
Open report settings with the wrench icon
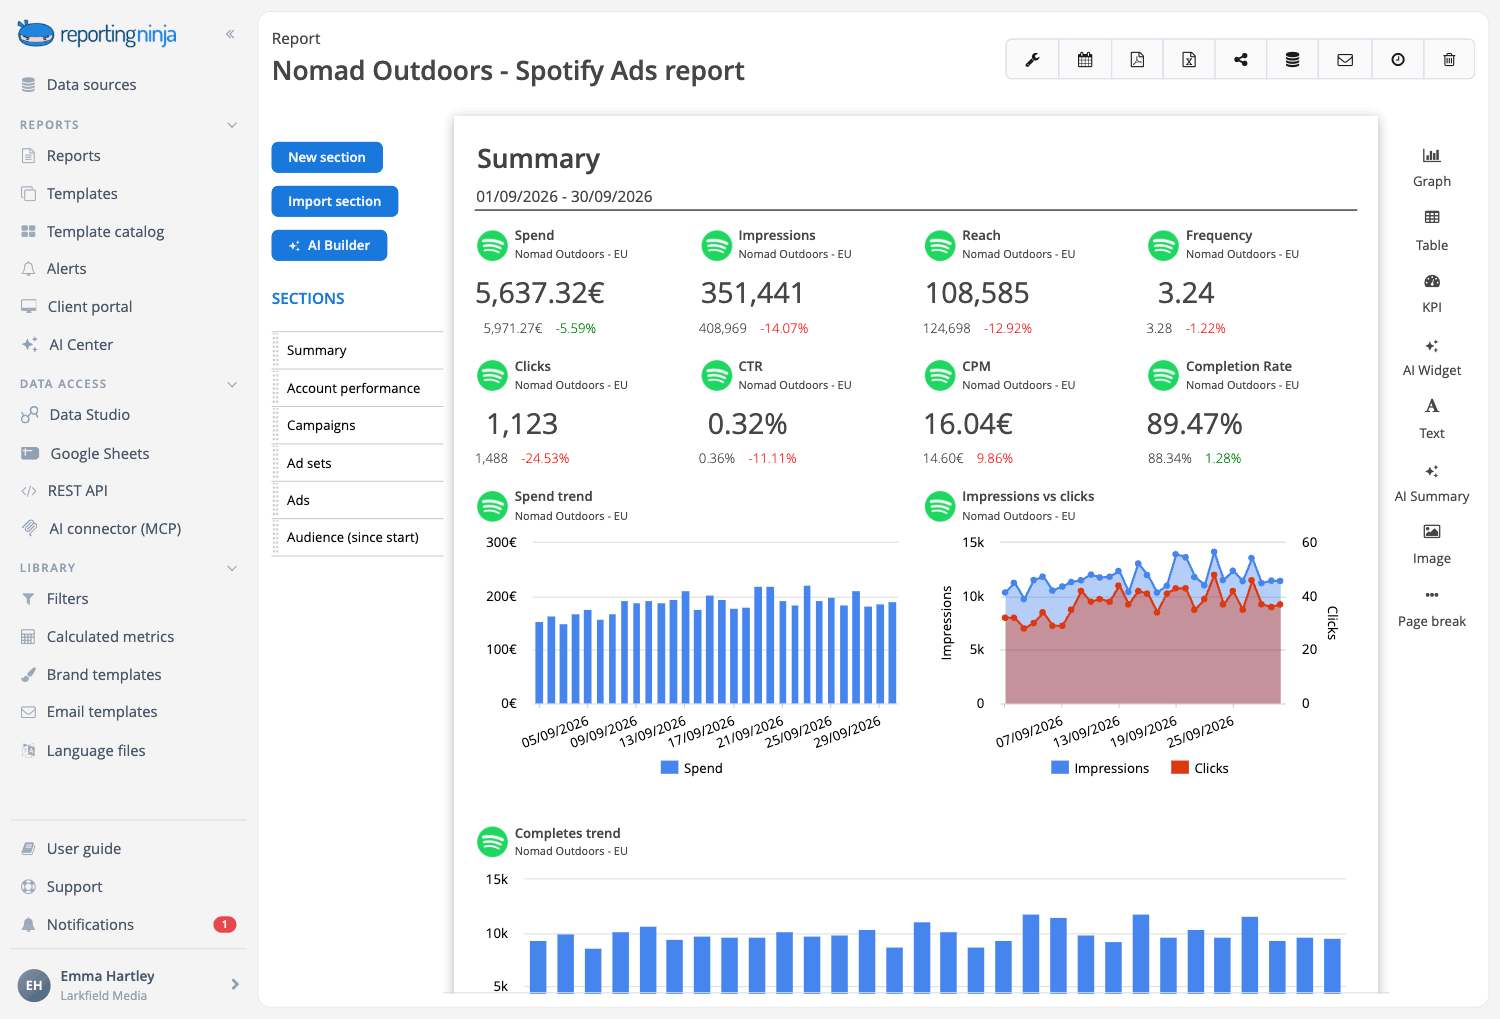coord(1032,60)
